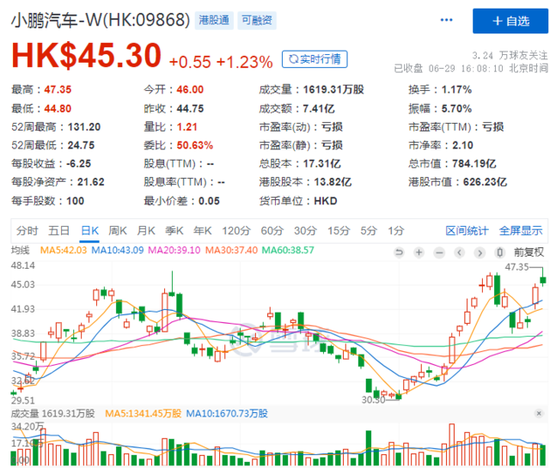550x468 pixels.
Task: Click the stock title 小鹏汽车-W(HK:09868)
Action: (101, 20)
